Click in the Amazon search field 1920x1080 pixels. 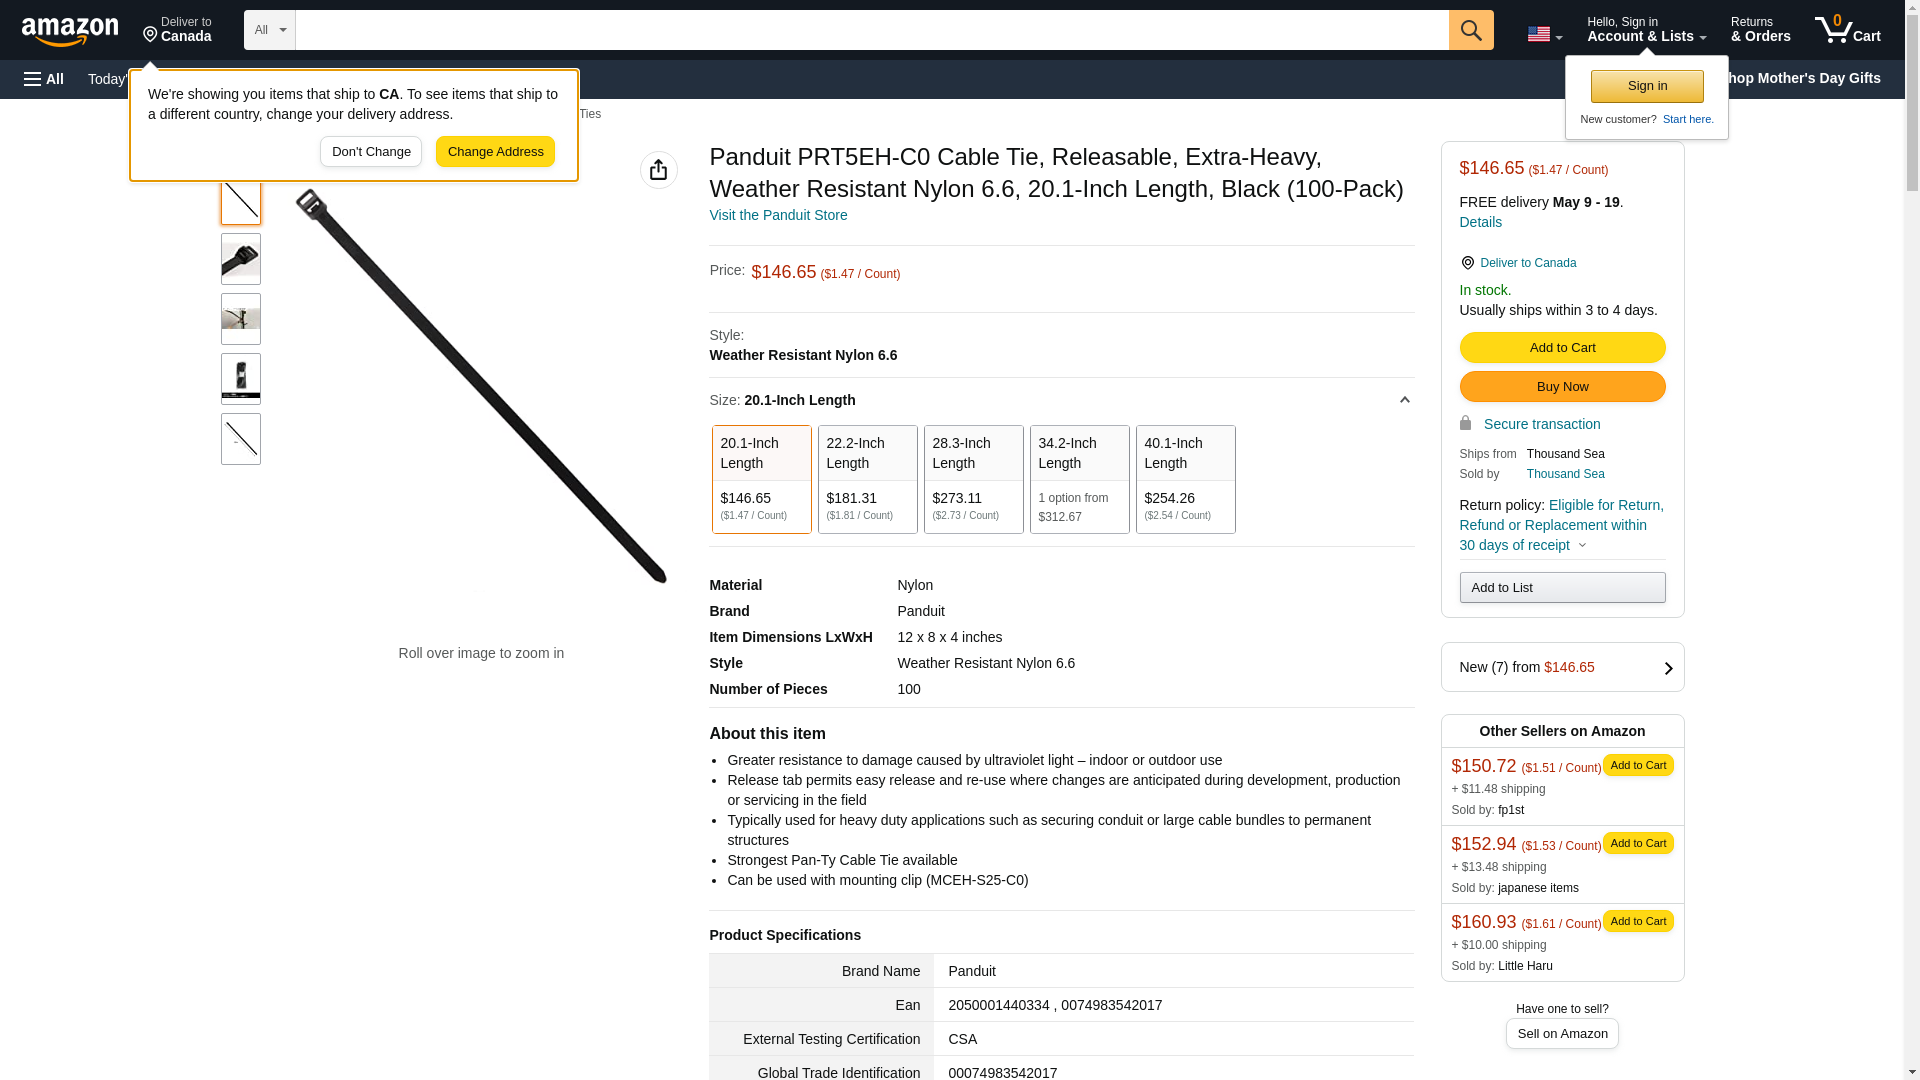click(870, 30)
